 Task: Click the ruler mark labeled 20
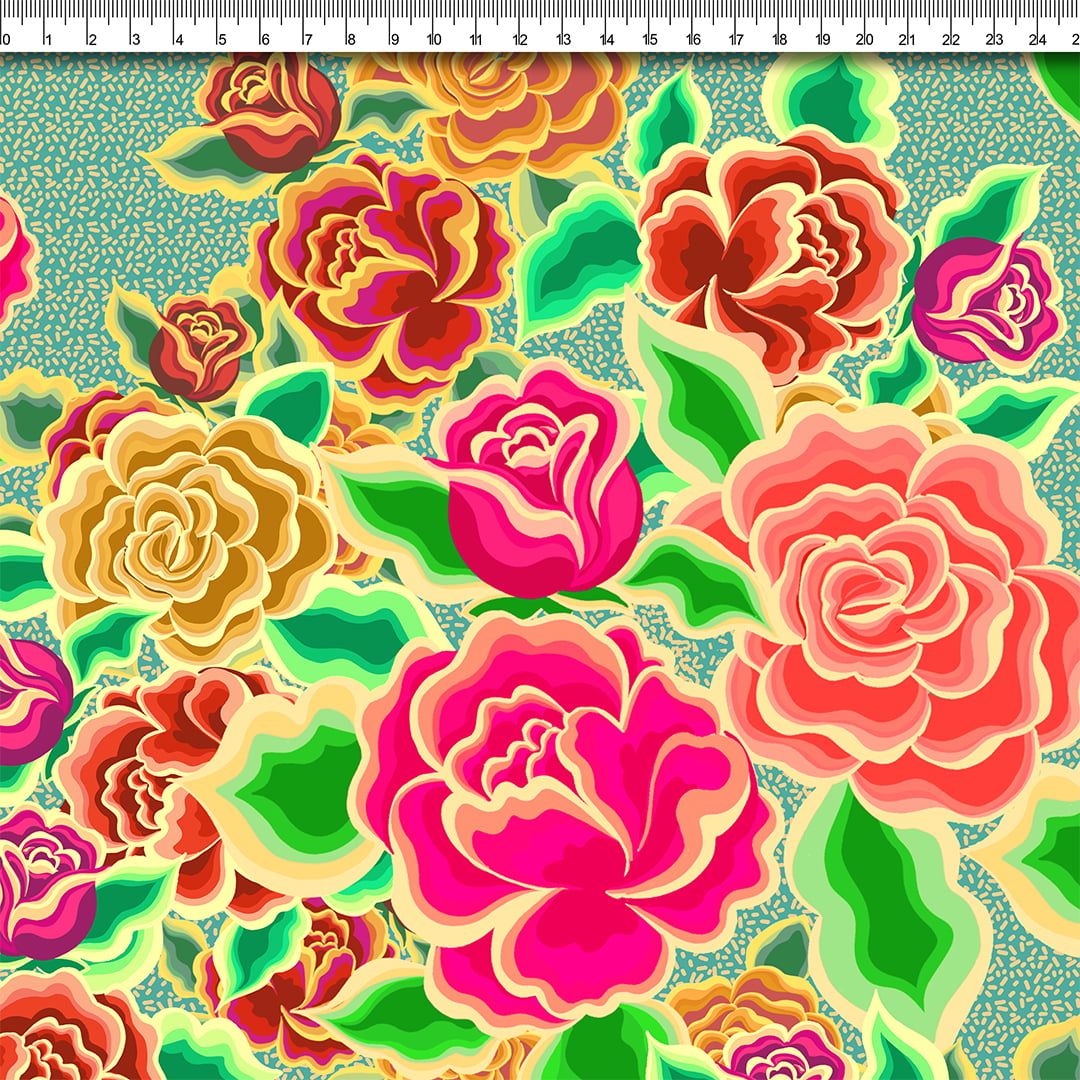[865, 40]
